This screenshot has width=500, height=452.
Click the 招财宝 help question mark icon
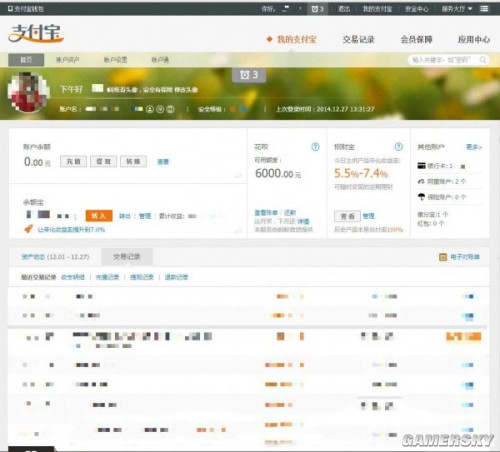click(x=398, y=147)
